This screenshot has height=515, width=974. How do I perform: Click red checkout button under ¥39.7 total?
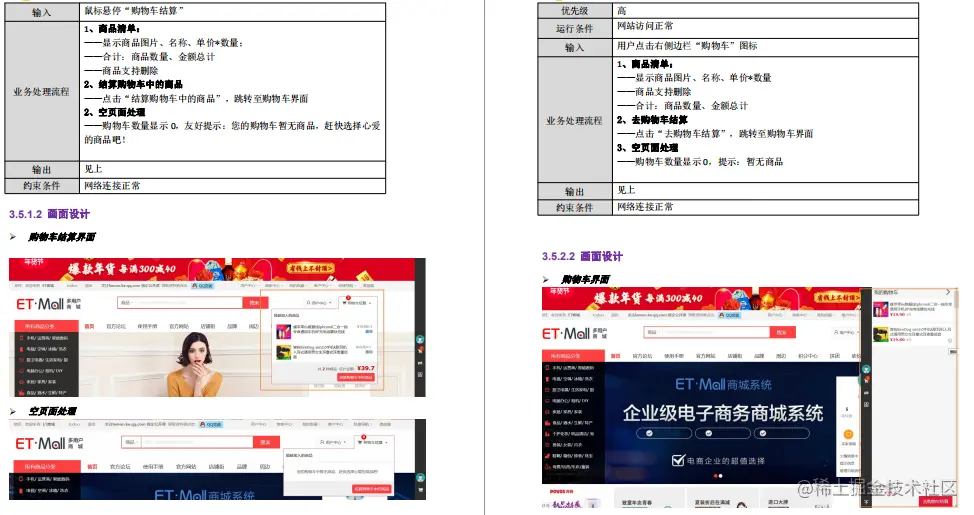pos(356,377)
